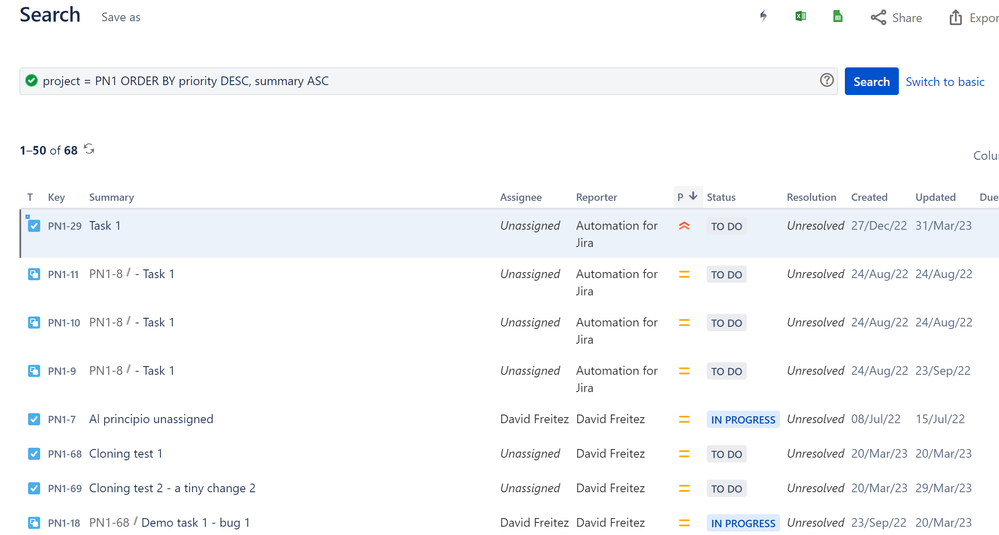Sort by Status column header
This screenshot has width=999, height=535.
pyautogui.click(x=721, y=197)
